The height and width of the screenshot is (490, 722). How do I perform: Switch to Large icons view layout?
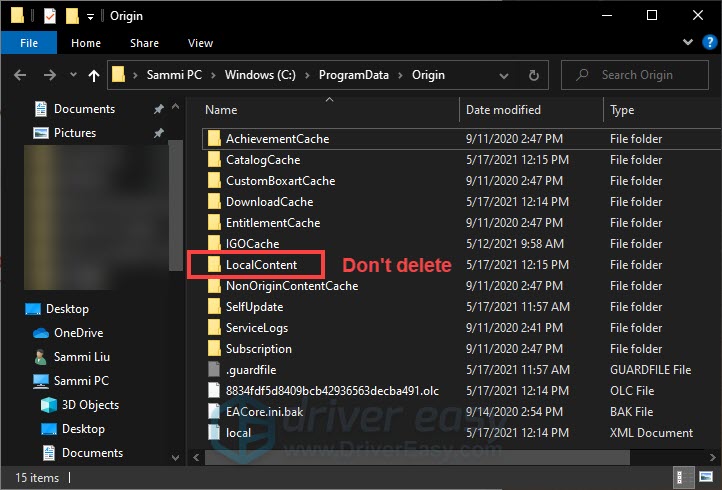pyautogui.click(x=706, y=477)
